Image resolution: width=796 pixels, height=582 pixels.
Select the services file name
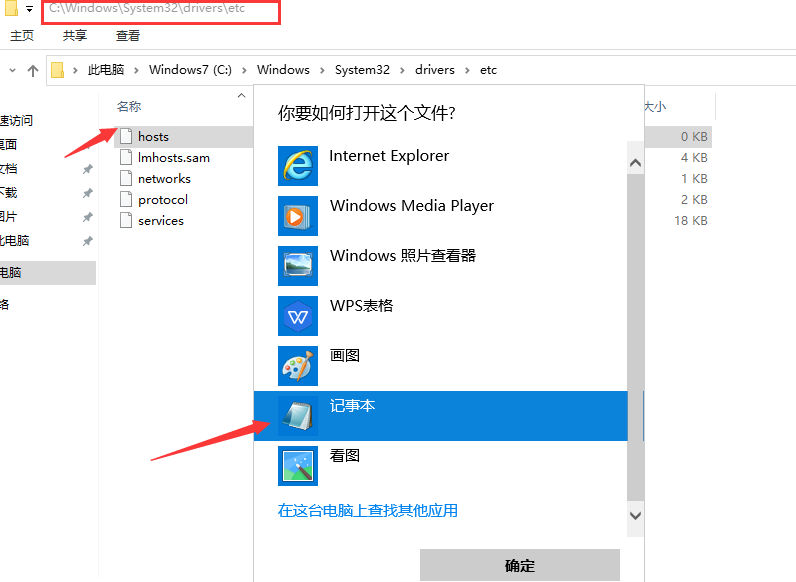(161, 221)
